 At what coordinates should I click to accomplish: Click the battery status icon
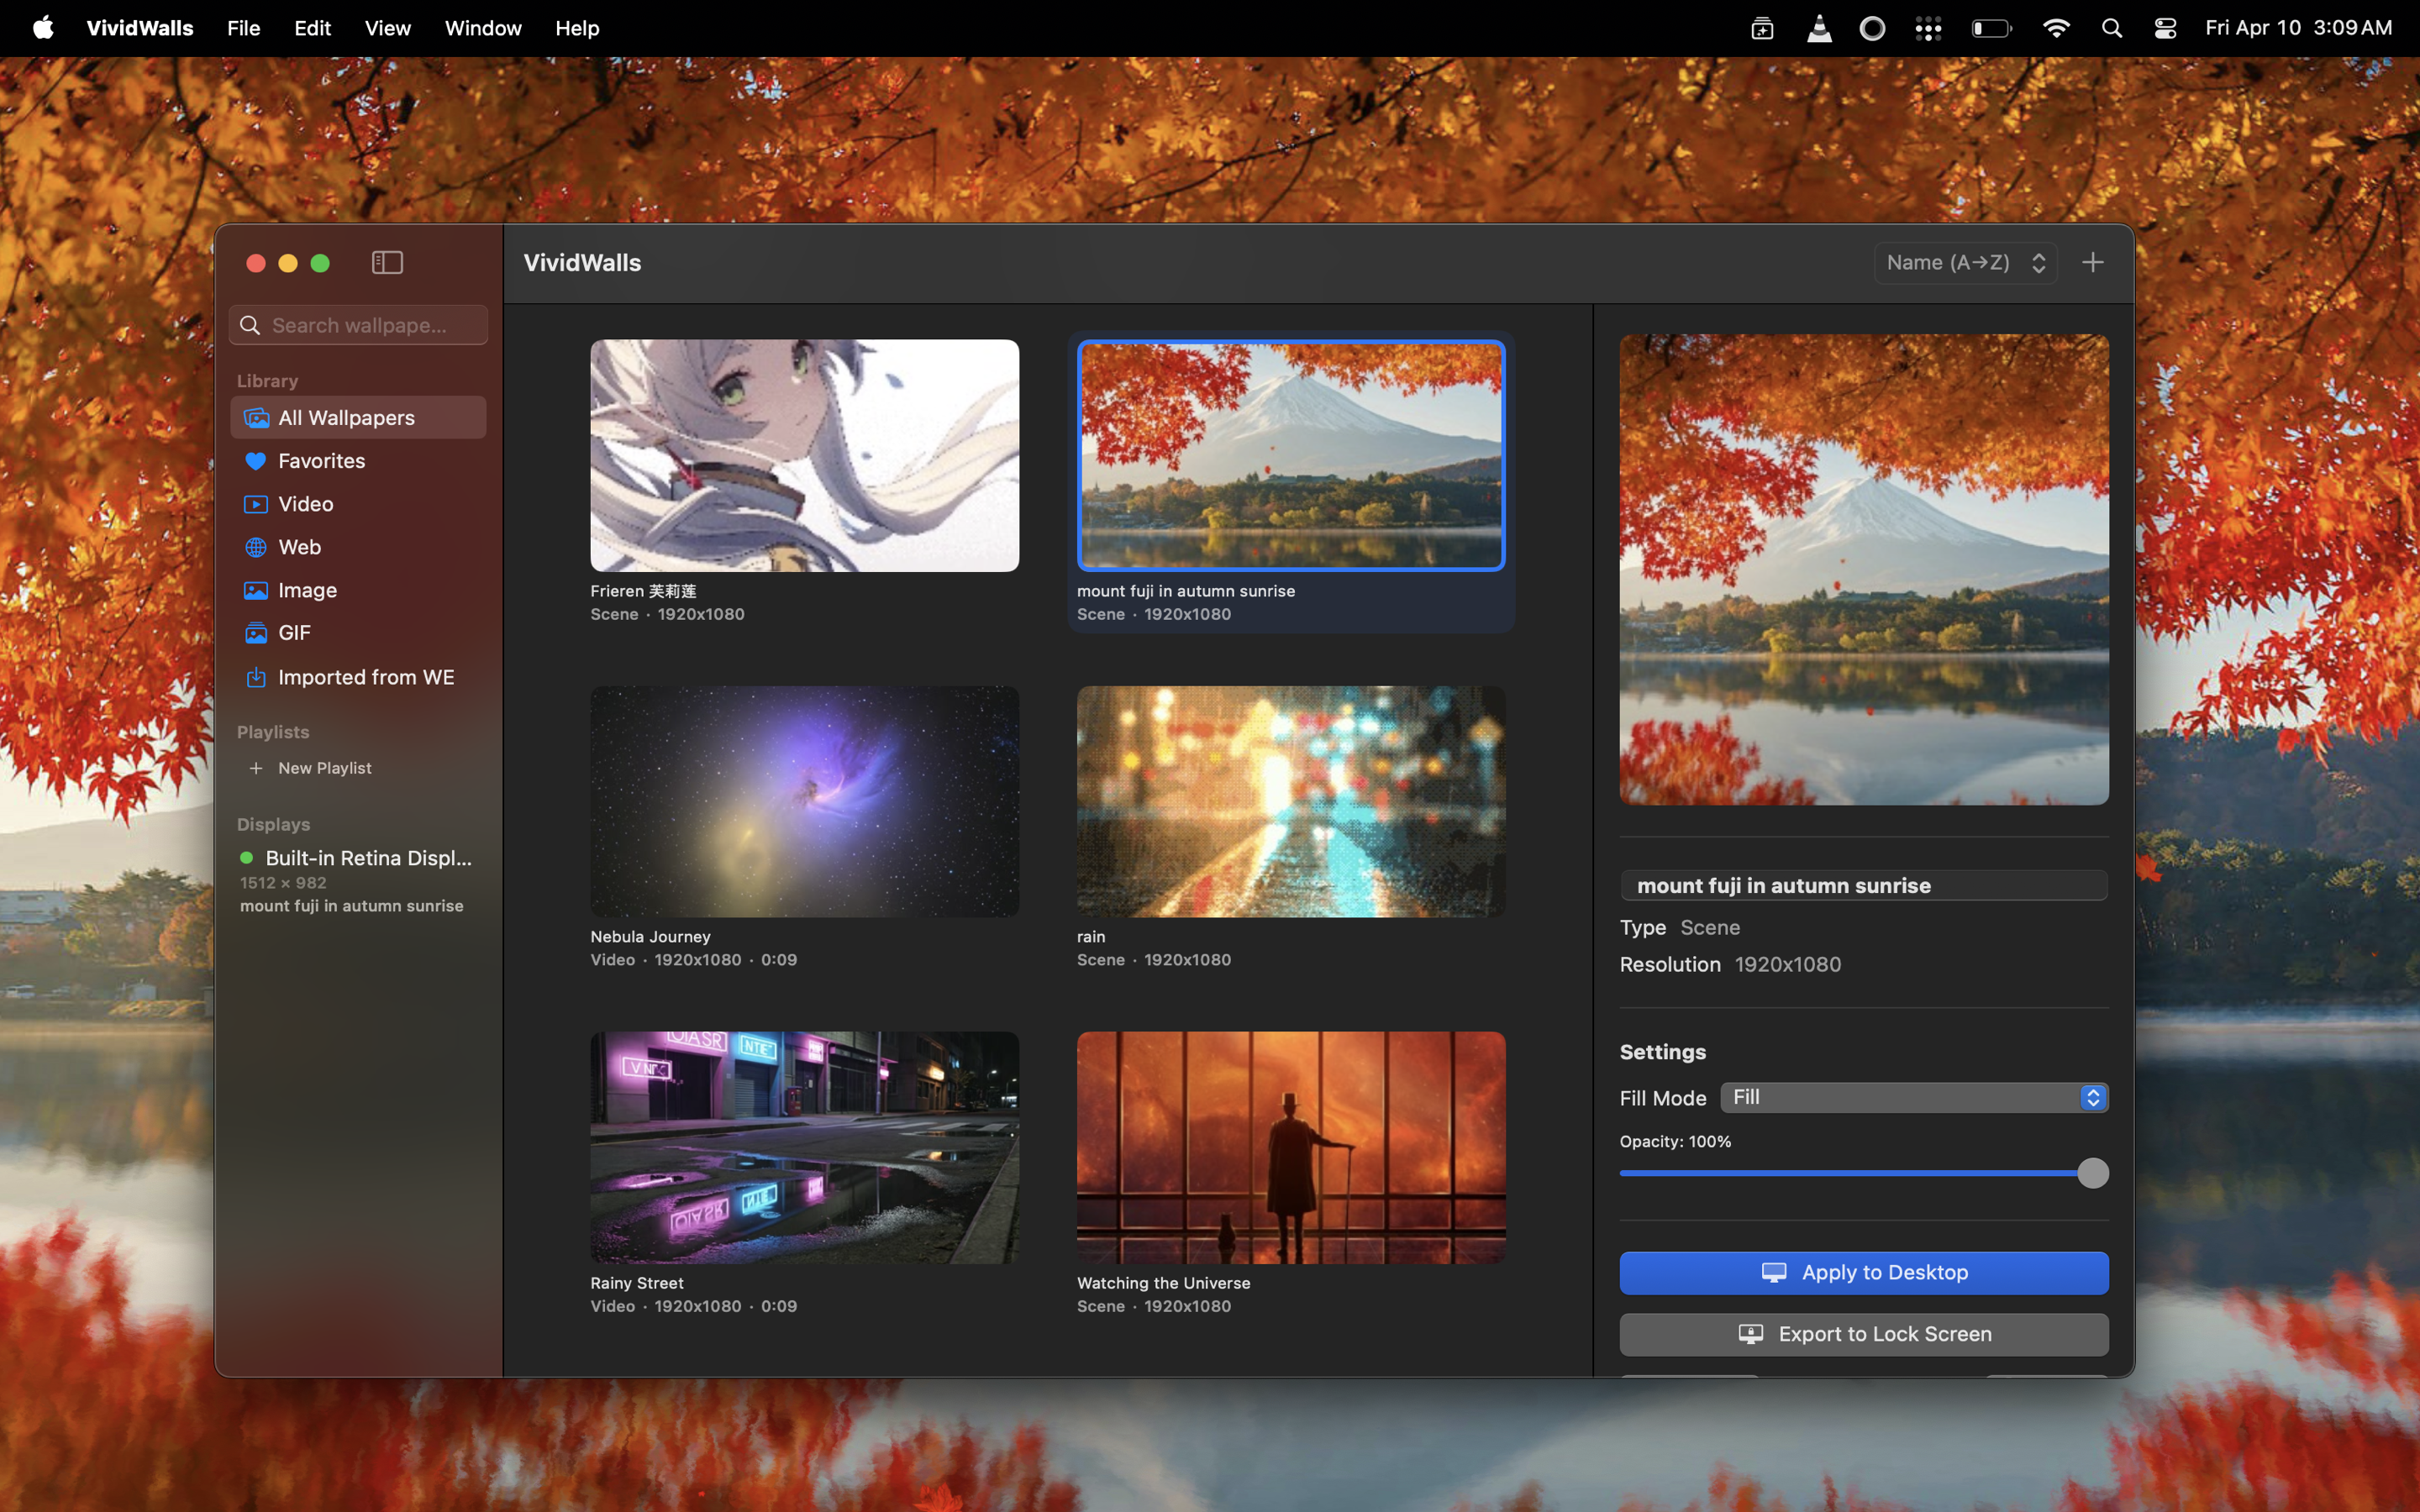[1991, 28]
